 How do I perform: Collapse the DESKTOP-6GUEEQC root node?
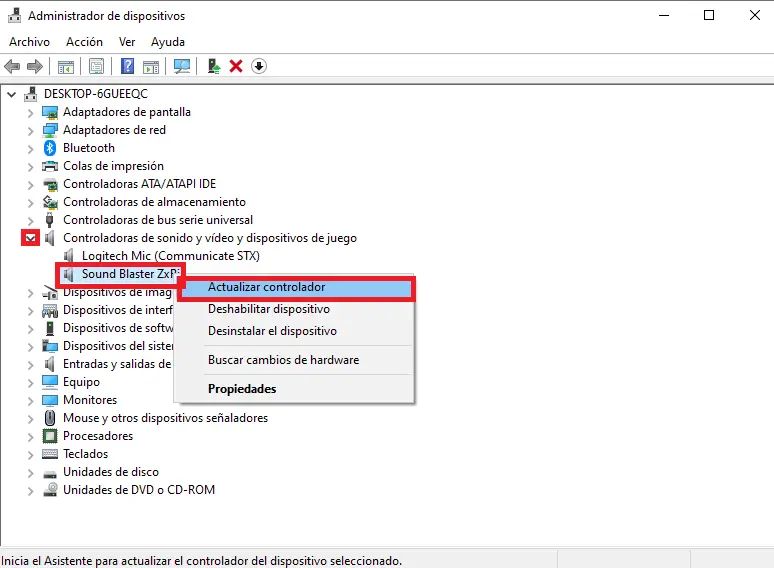(11, 94)
